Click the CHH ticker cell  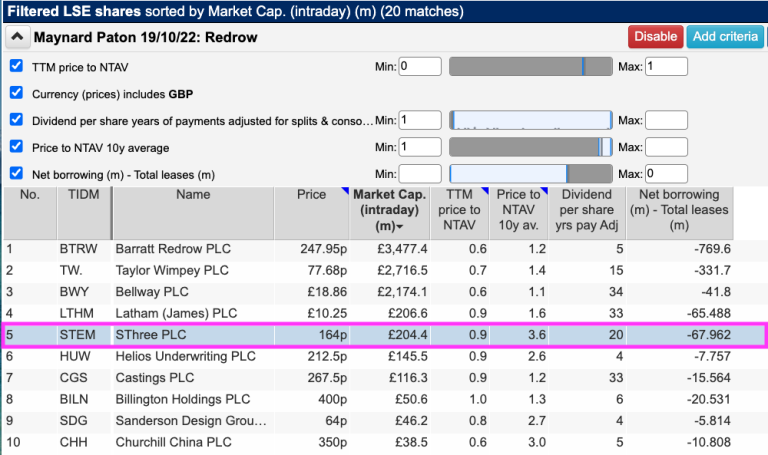point(73,442)
